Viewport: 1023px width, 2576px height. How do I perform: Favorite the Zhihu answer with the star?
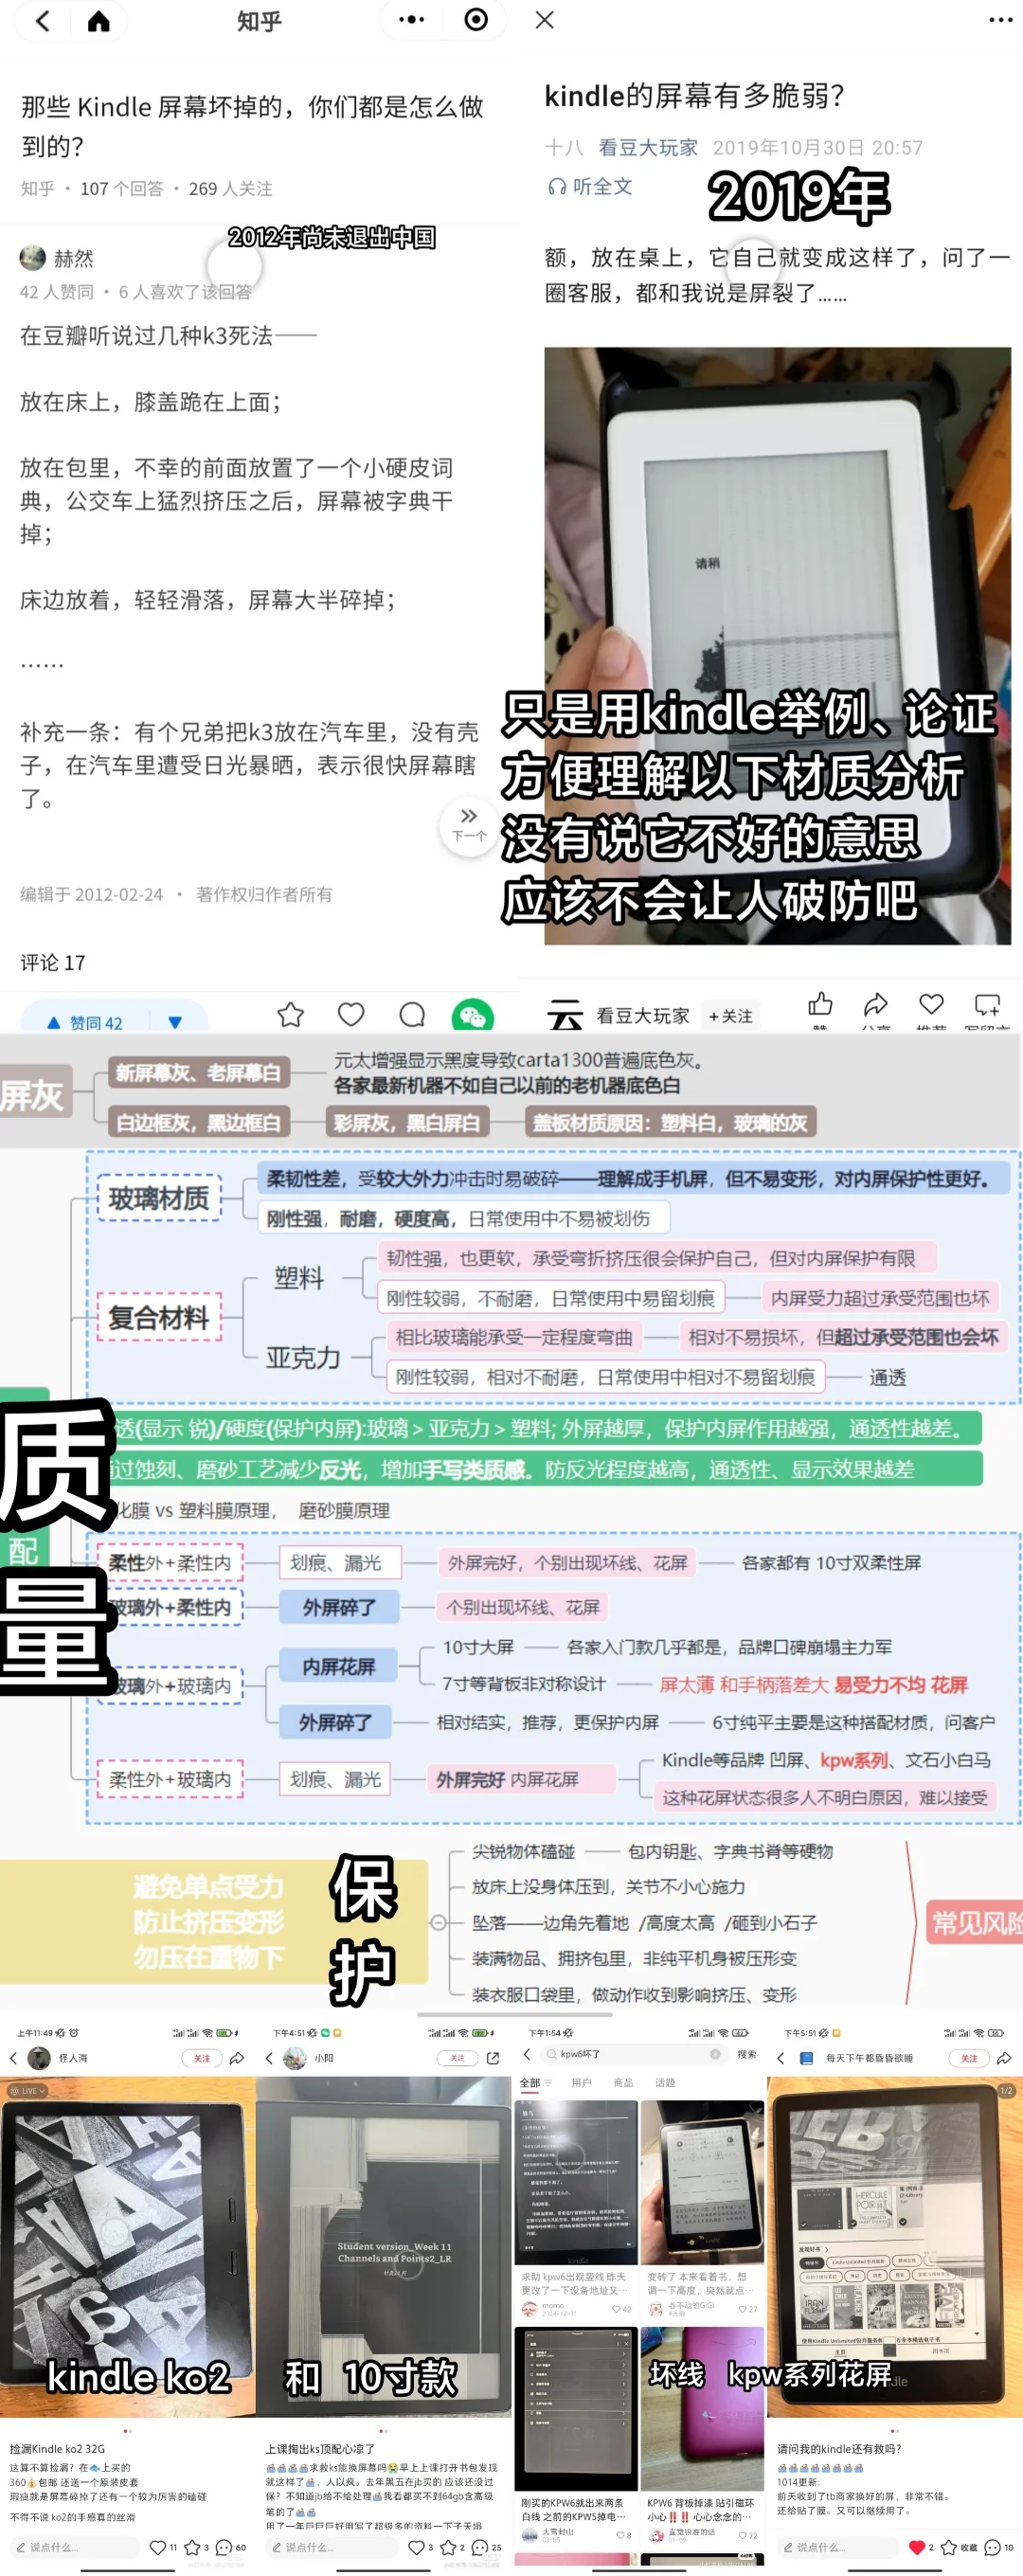pyautogui.click(x=291, y=1015)
